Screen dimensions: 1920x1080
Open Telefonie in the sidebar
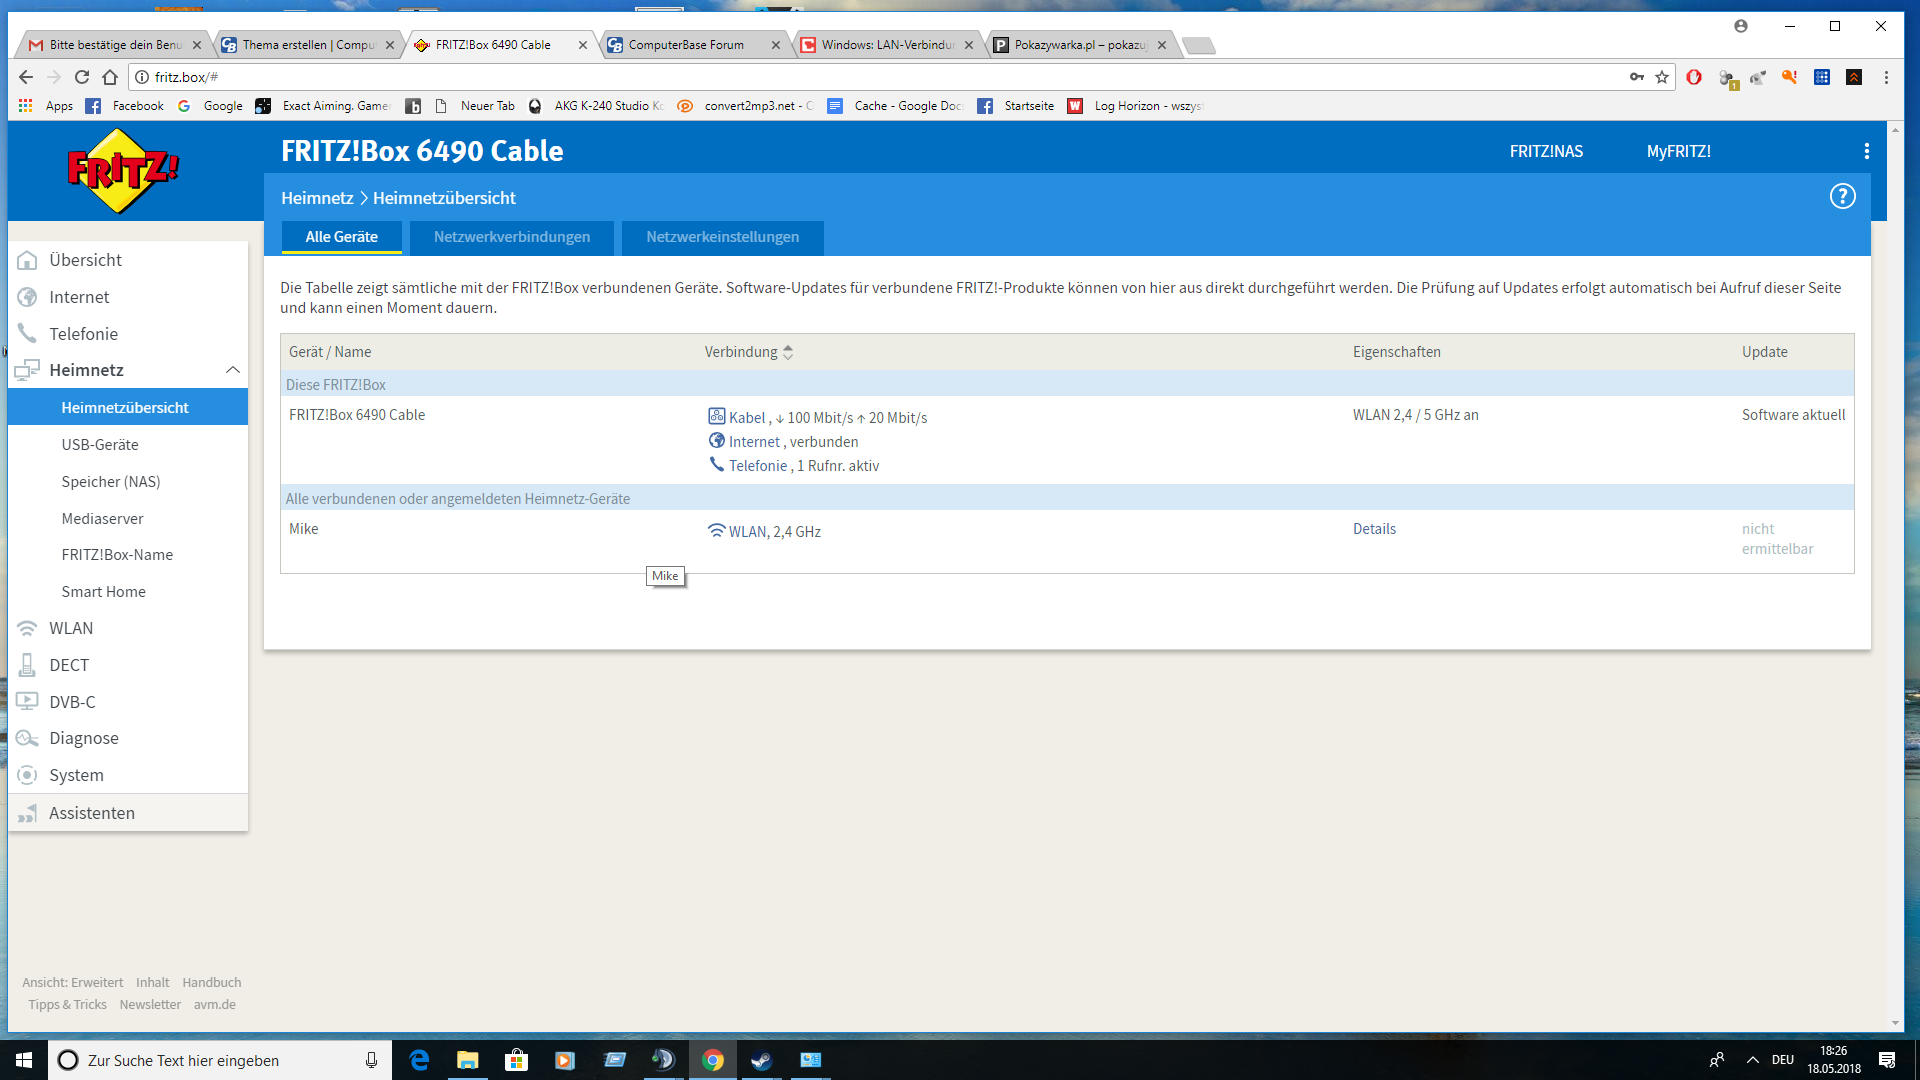83,334
